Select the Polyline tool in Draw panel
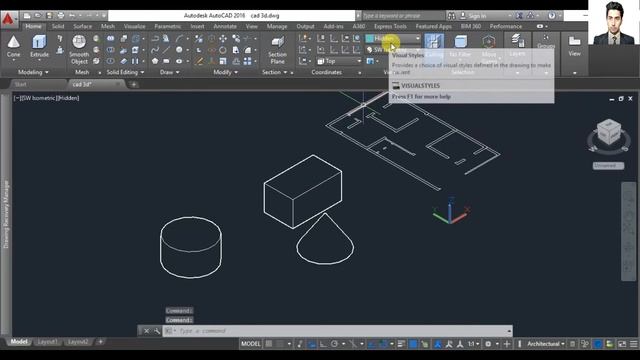 tap(155, 38)
